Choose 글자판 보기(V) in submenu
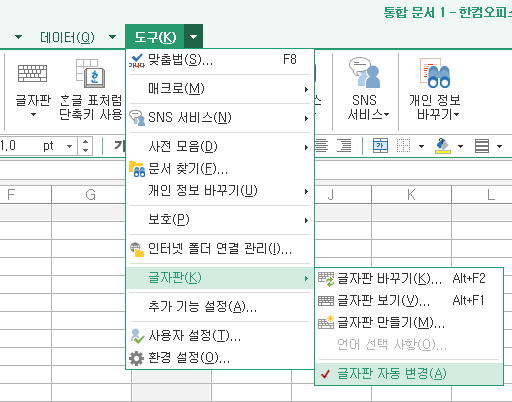This screenshot has width=512, height=402. pos(409,301)
